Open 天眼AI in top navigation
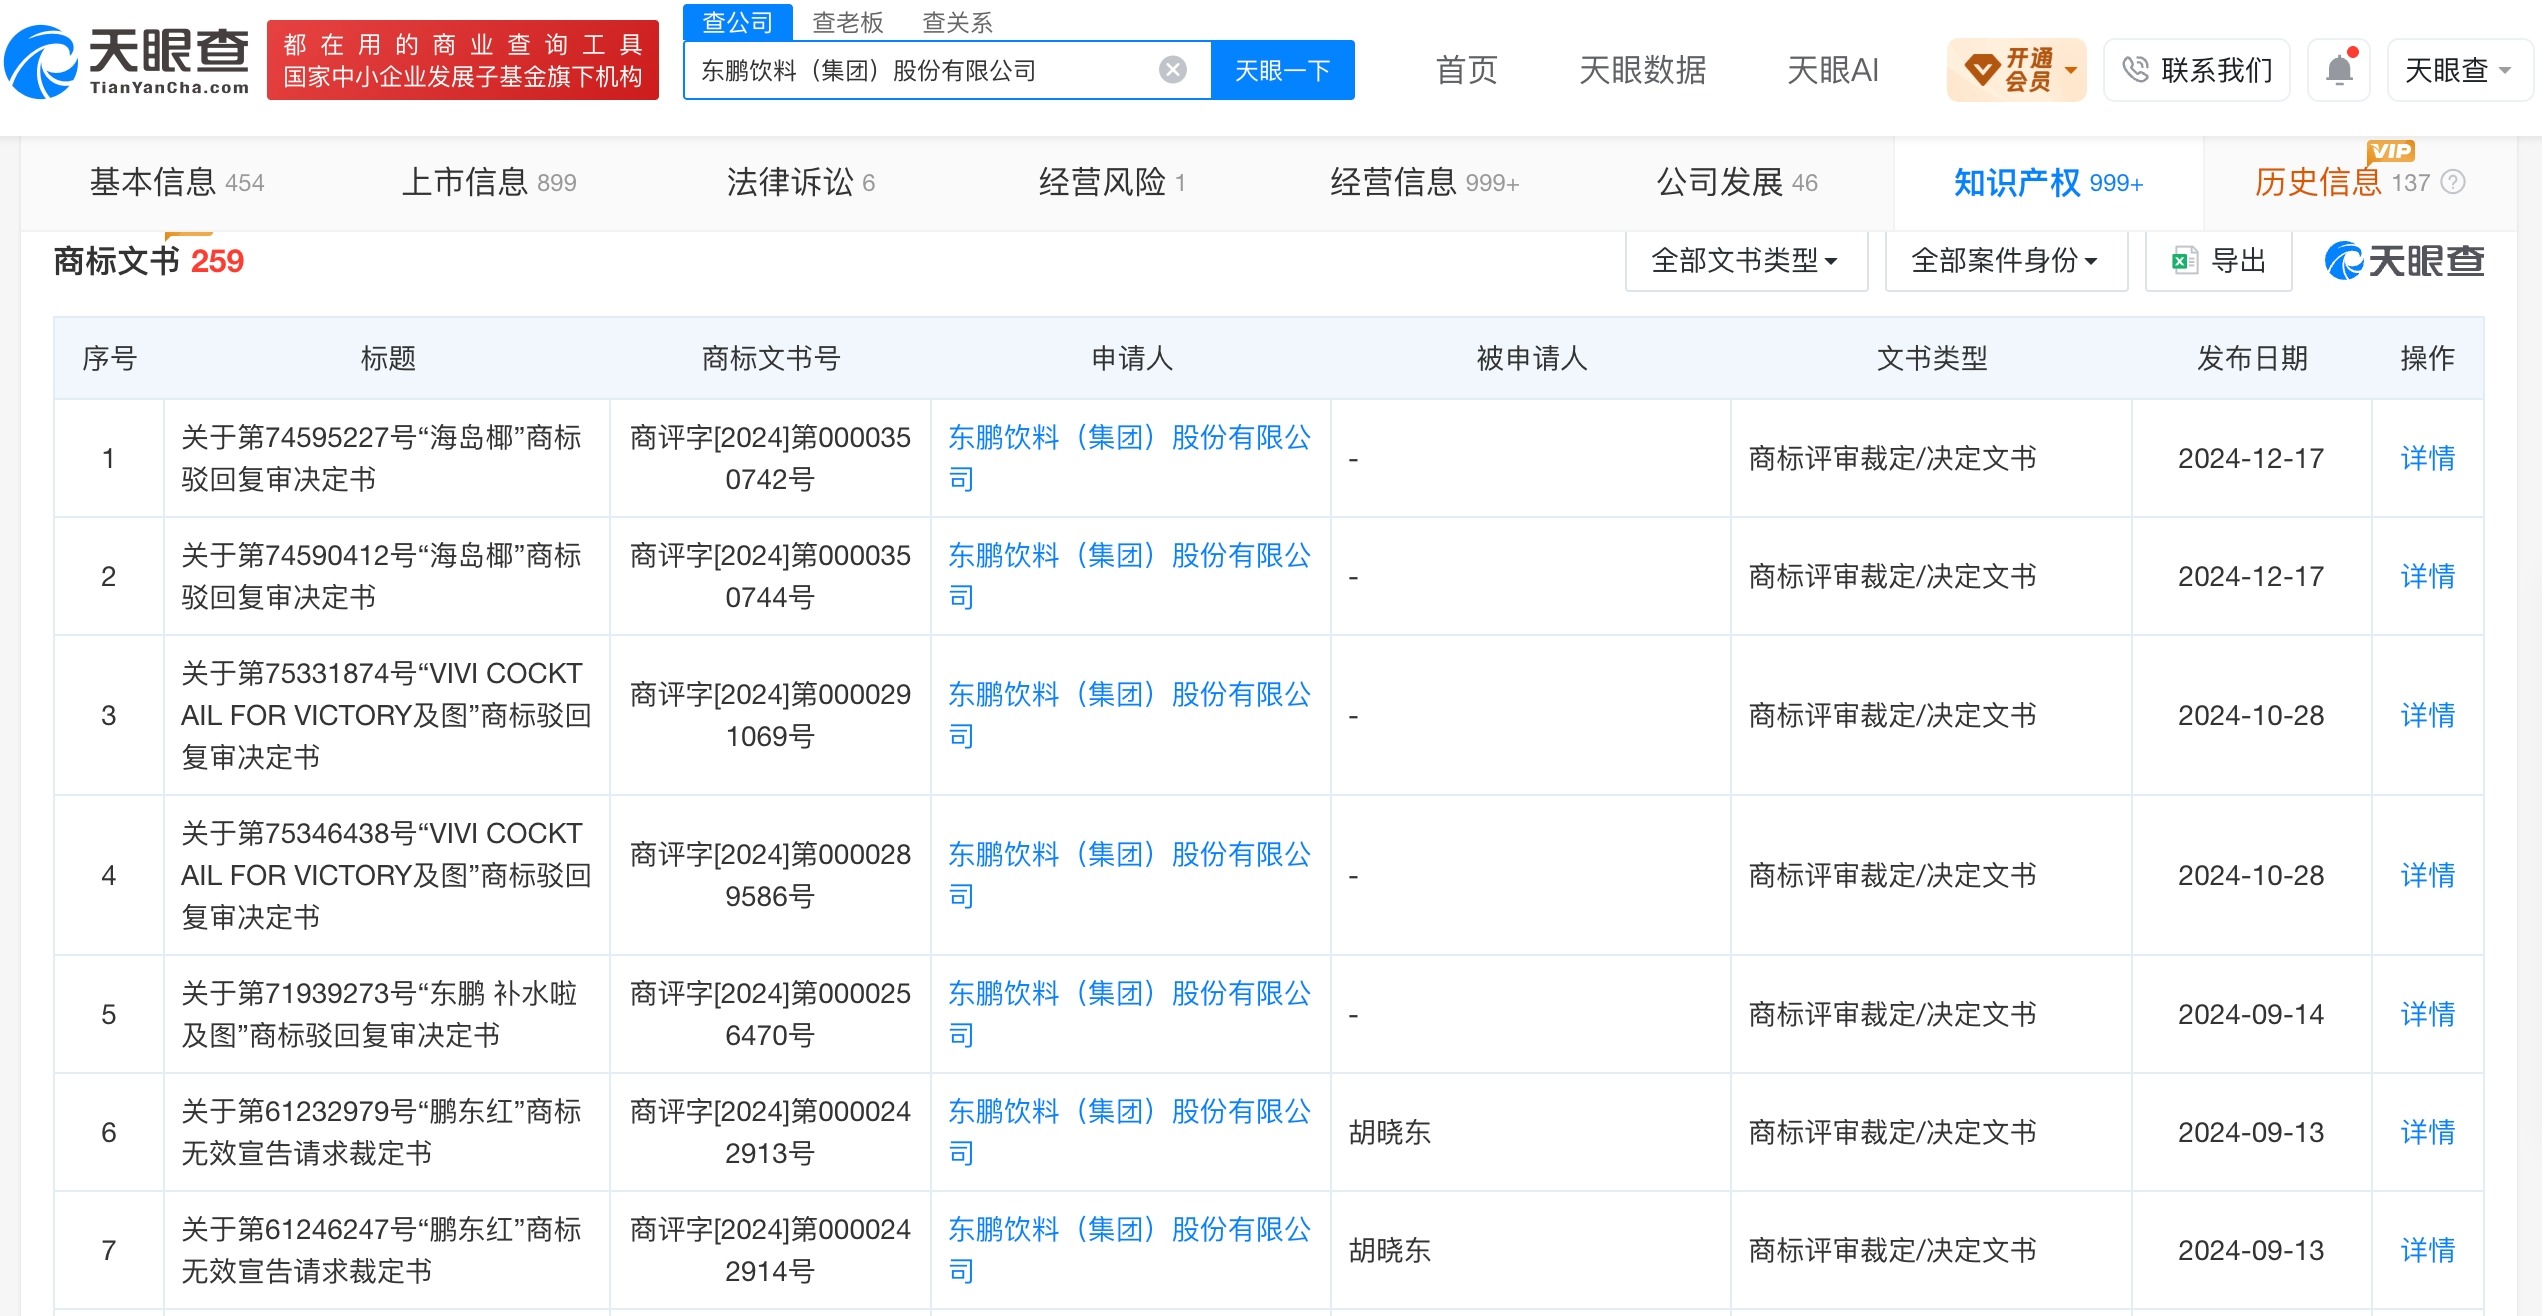The image size is (2542, 1316). pos(1832,70)
